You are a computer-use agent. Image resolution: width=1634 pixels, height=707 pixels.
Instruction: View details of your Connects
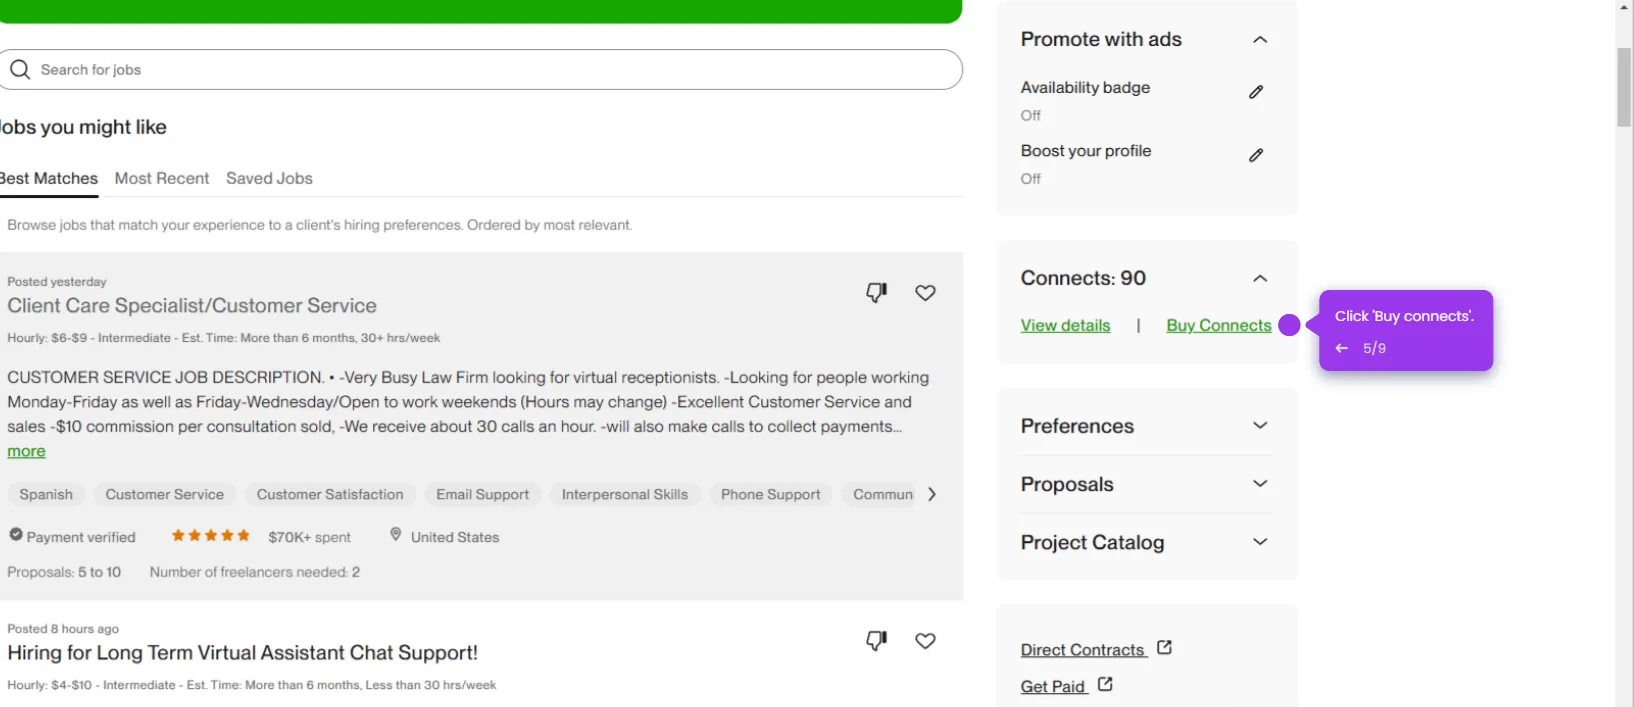tap(1065, 325)
